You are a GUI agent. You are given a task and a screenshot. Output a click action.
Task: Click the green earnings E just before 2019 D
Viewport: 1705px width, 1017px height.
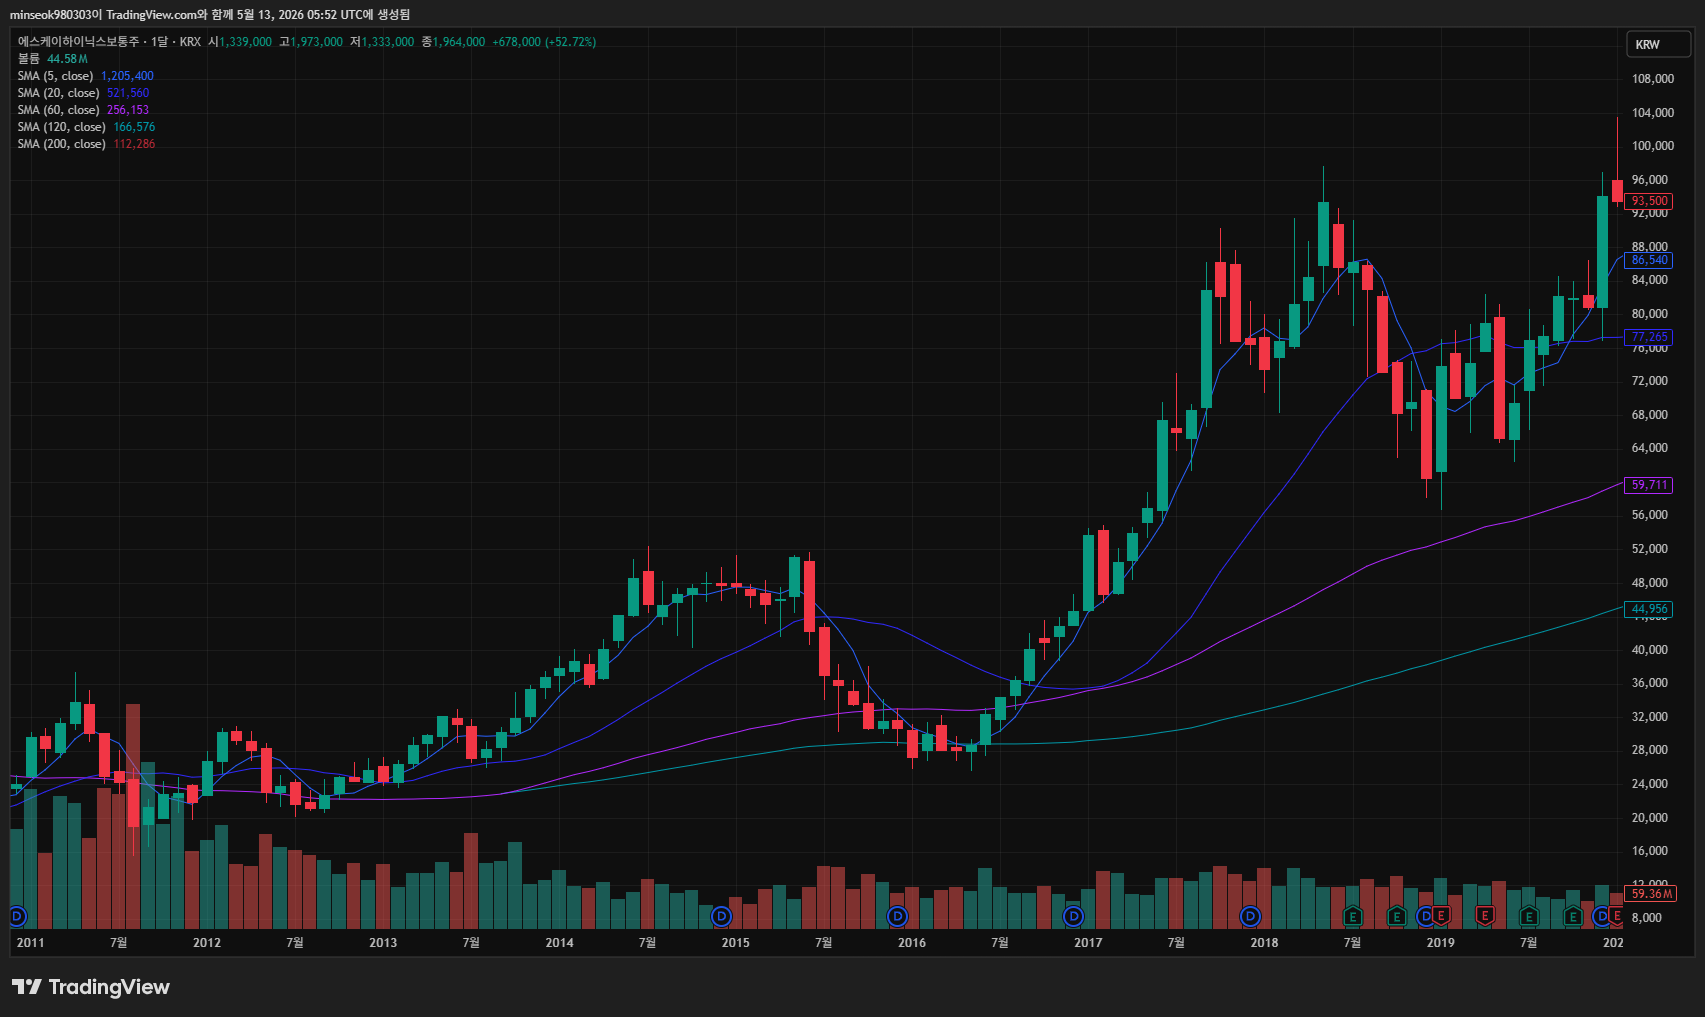(x=1397, y=916)
